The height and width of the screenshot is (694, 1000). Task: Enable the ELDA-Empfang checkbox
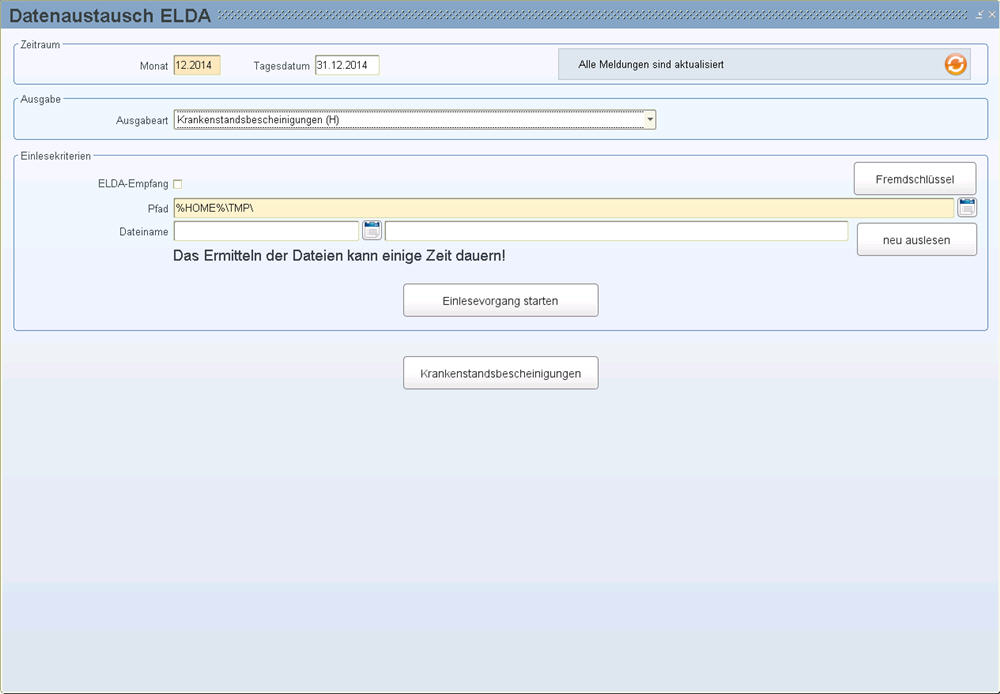tap(178, 184)
